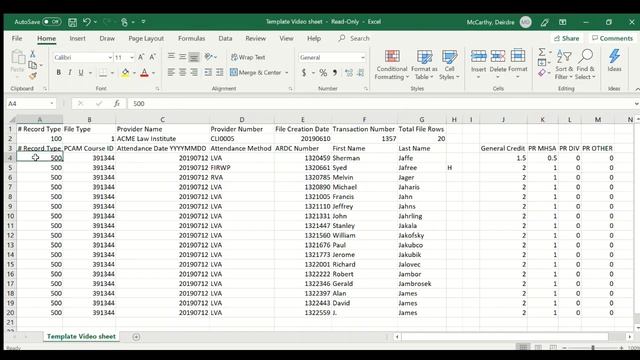This screenshot has height=360, width=640.
Task: Click Increase Decimal icon
Action: click(x=349, y=73)
